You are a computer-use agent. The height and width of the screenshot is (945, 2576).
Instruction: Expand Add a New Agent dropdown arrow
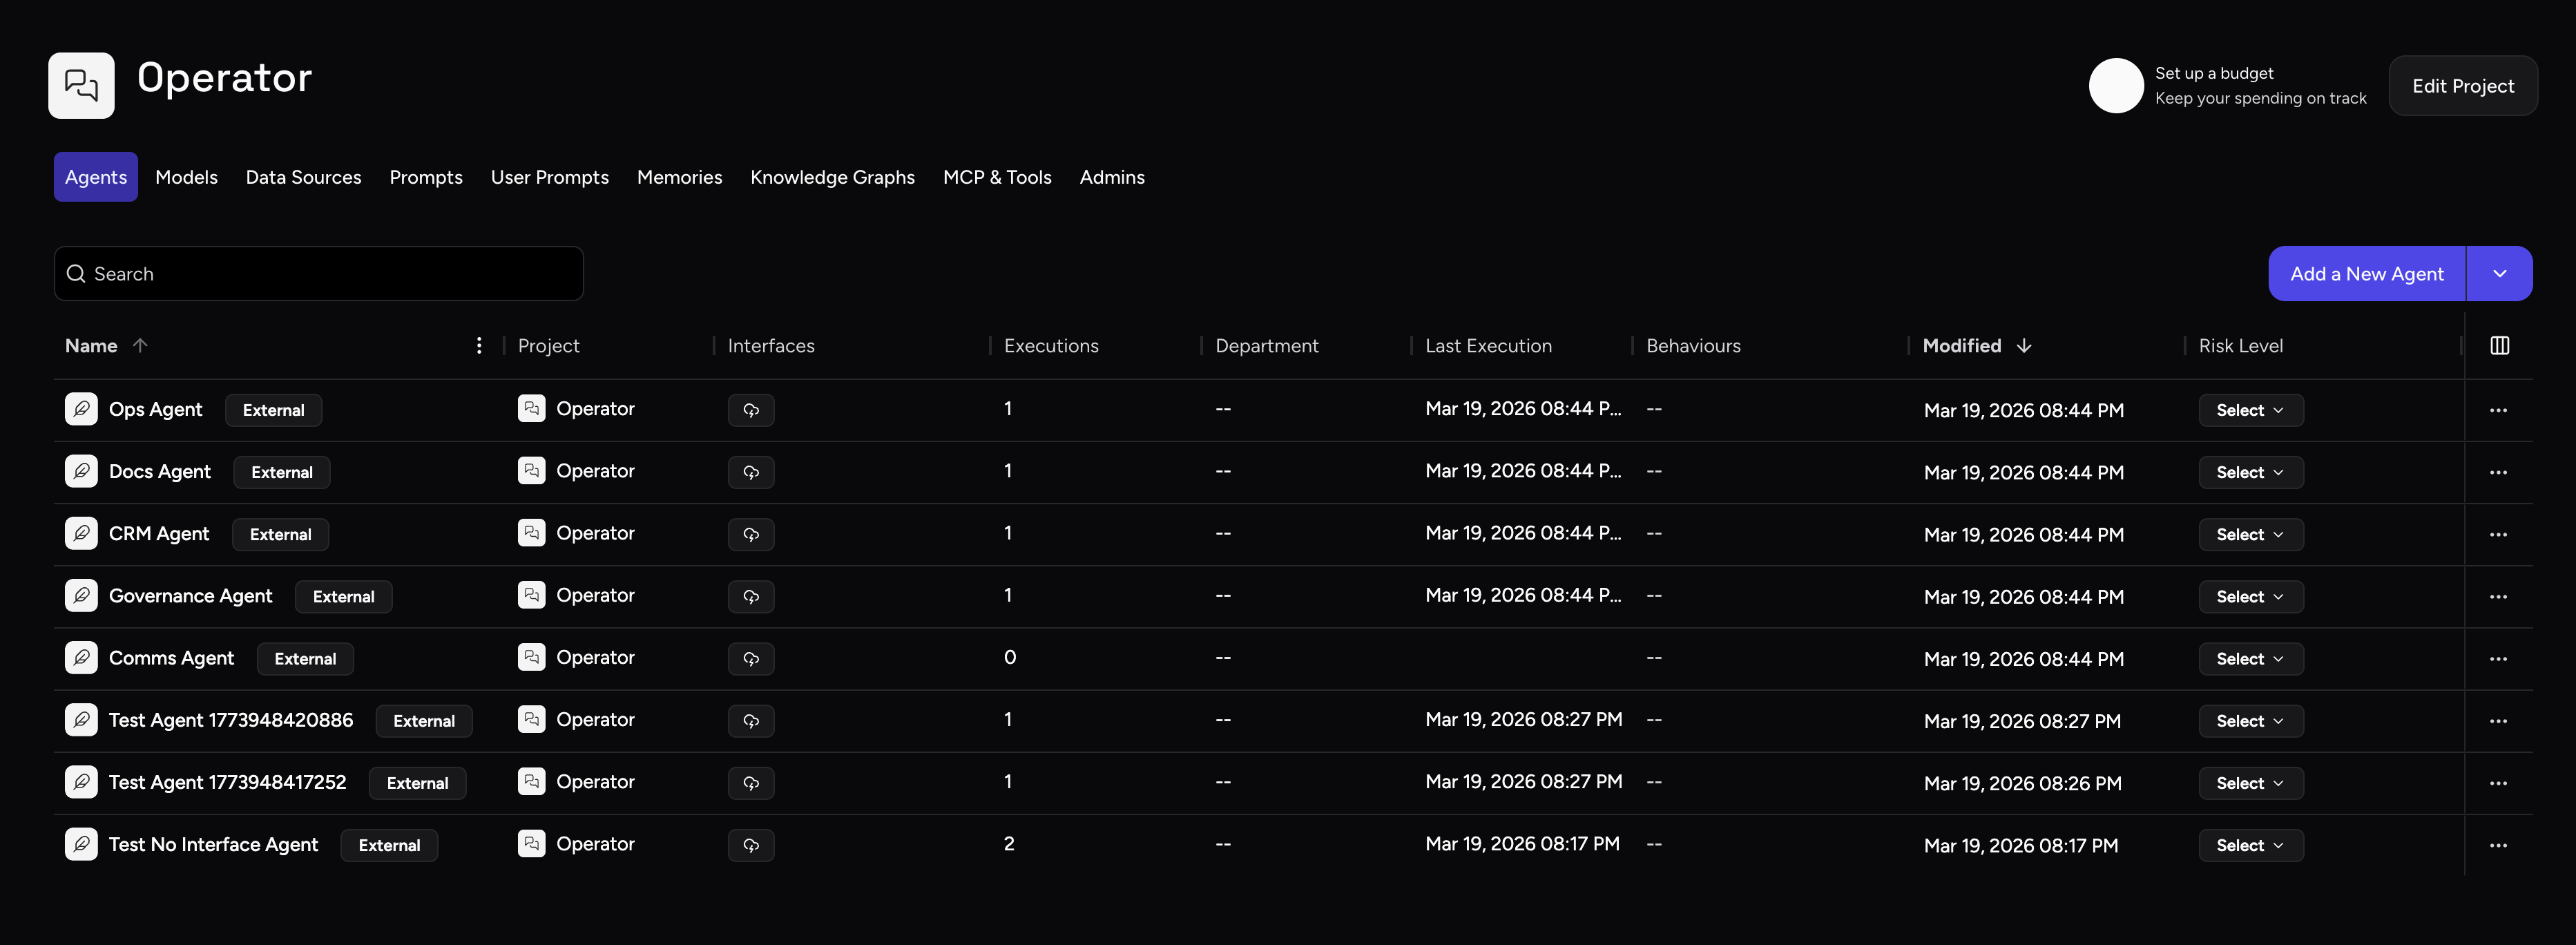click(2499, 274)
